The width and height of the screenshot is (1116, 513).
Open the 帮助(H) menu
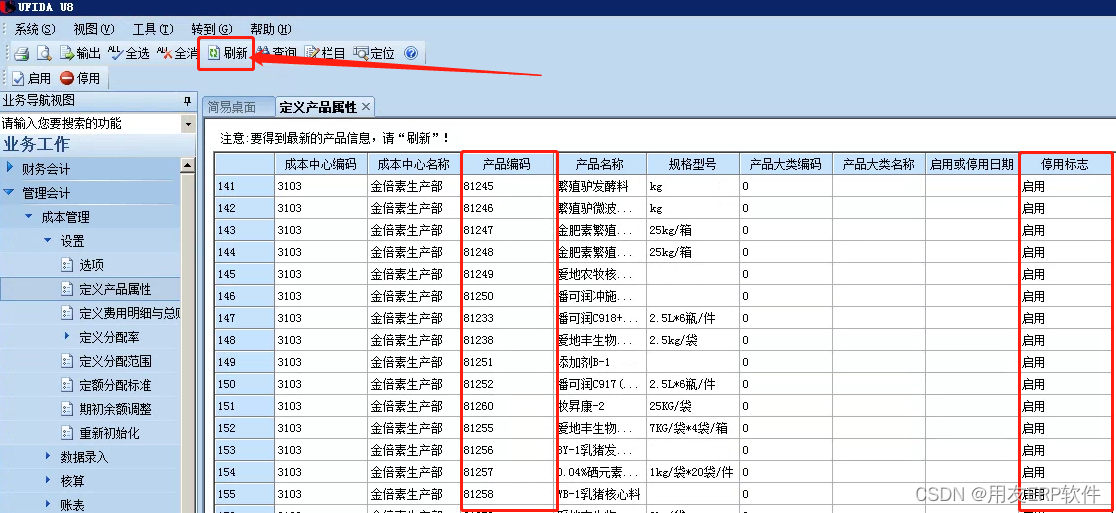click(x=270, y=29)
